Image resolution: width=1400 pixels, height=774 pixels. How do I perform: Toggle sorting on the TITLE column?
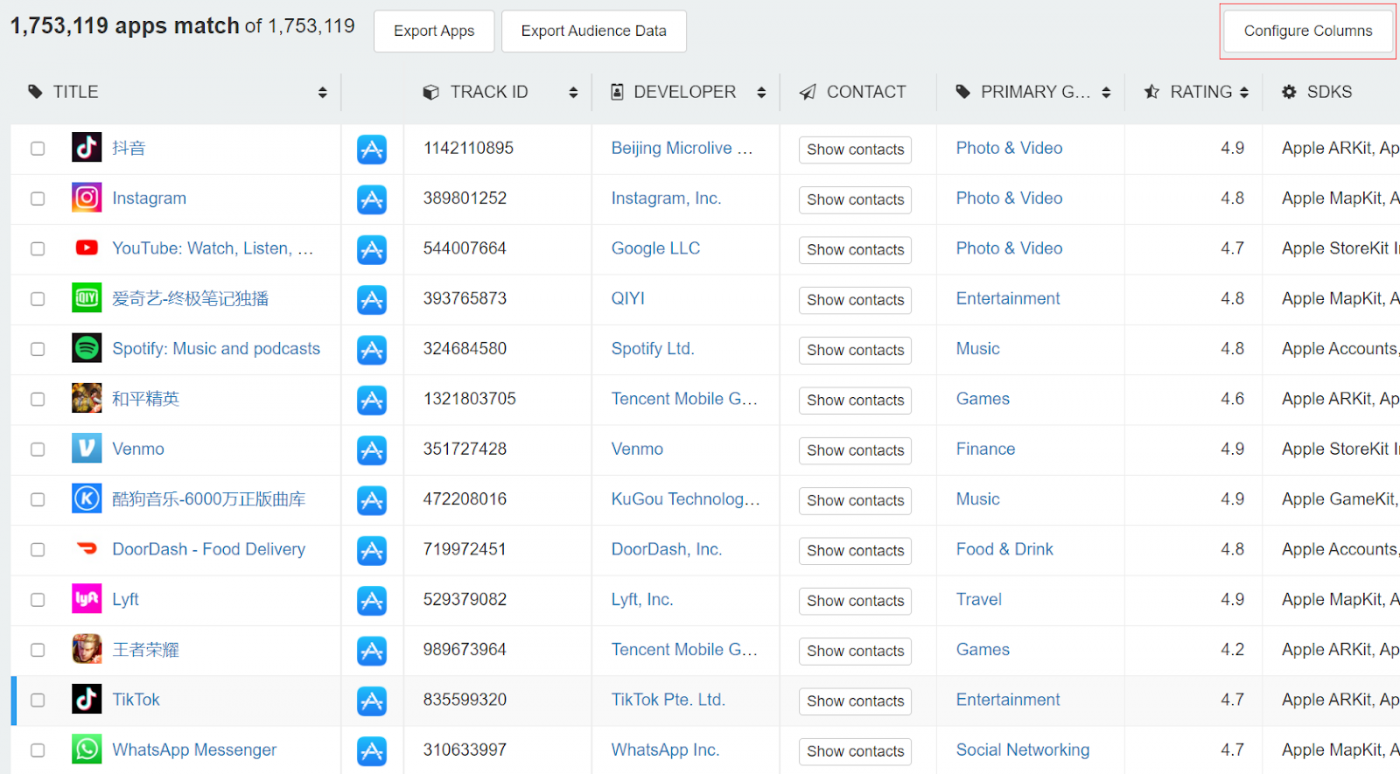tap(322, 91)
